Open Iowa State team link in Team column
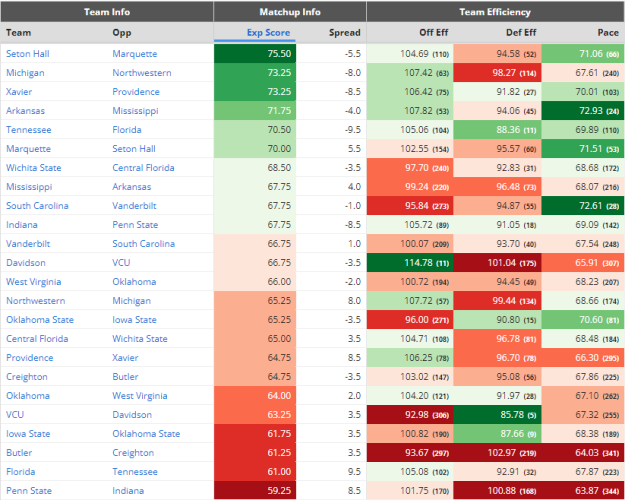This screenshot has width=625, height=500. coord(28,434)
